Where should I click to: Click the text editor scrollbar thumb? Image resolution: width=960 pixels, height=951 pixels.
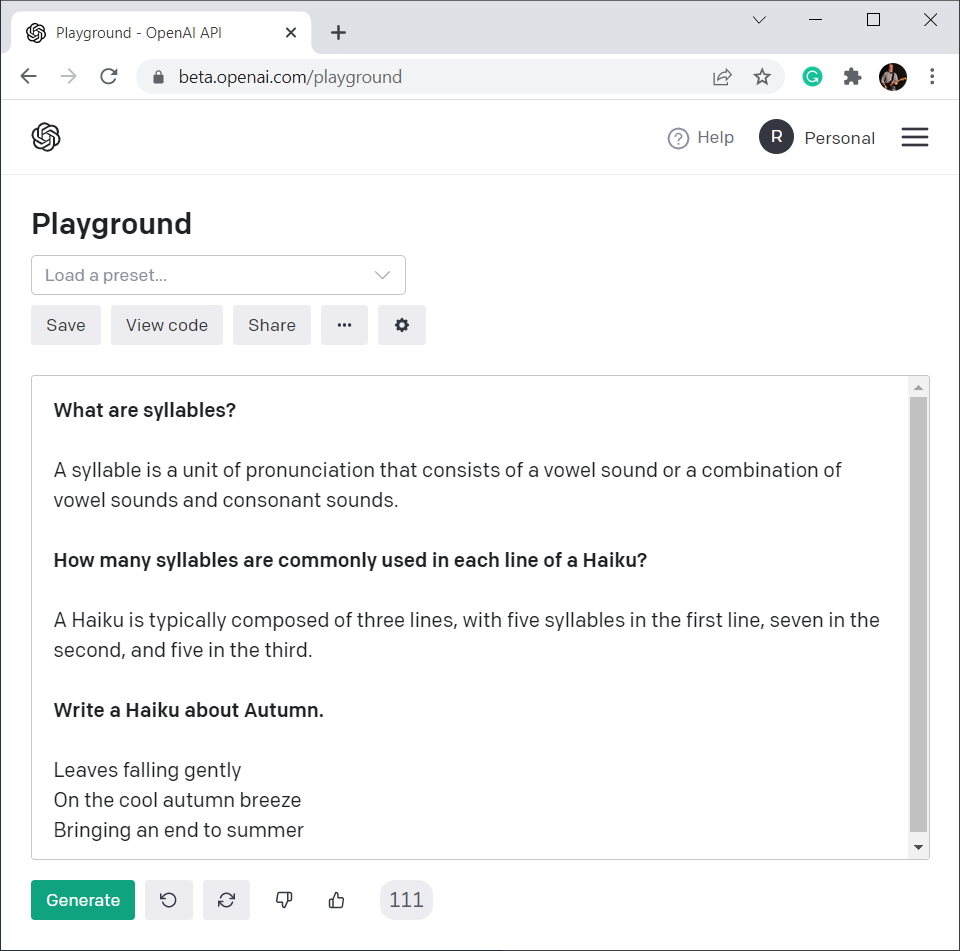point(918,614)
